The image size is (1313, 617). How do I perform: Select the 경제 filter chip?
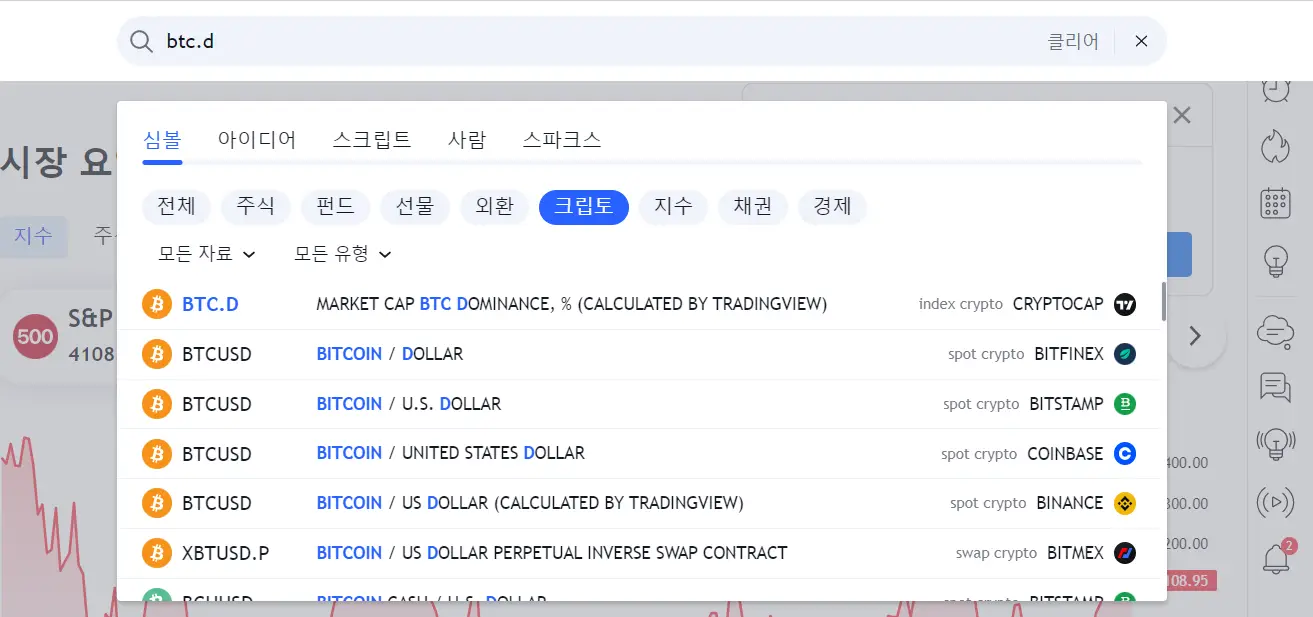click(x=833, y=207)
